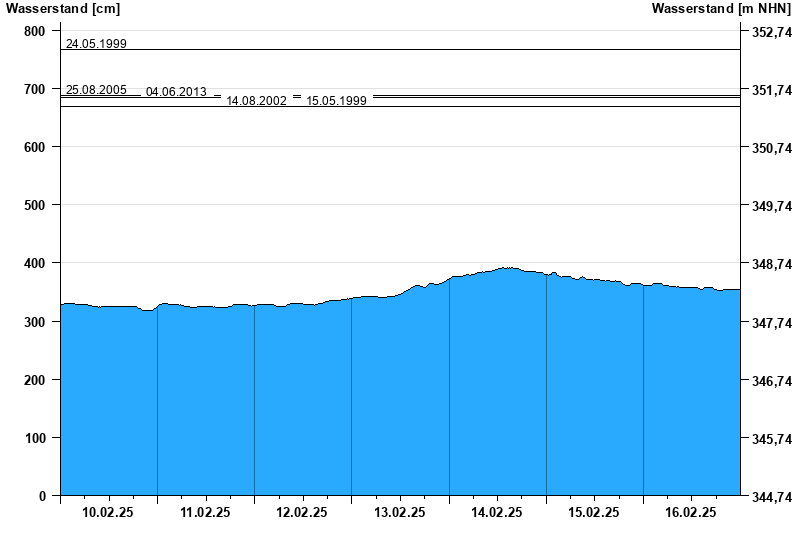Click the 344,74 value on right axis
The image size is (800, 550).
tap(771, 496)
